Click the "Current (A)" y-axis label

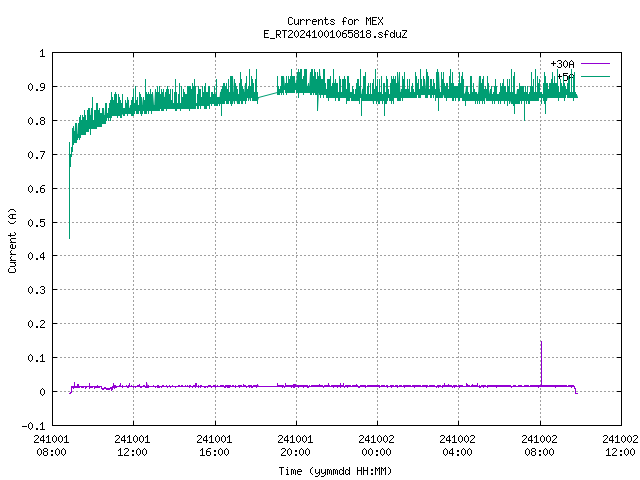12,240
